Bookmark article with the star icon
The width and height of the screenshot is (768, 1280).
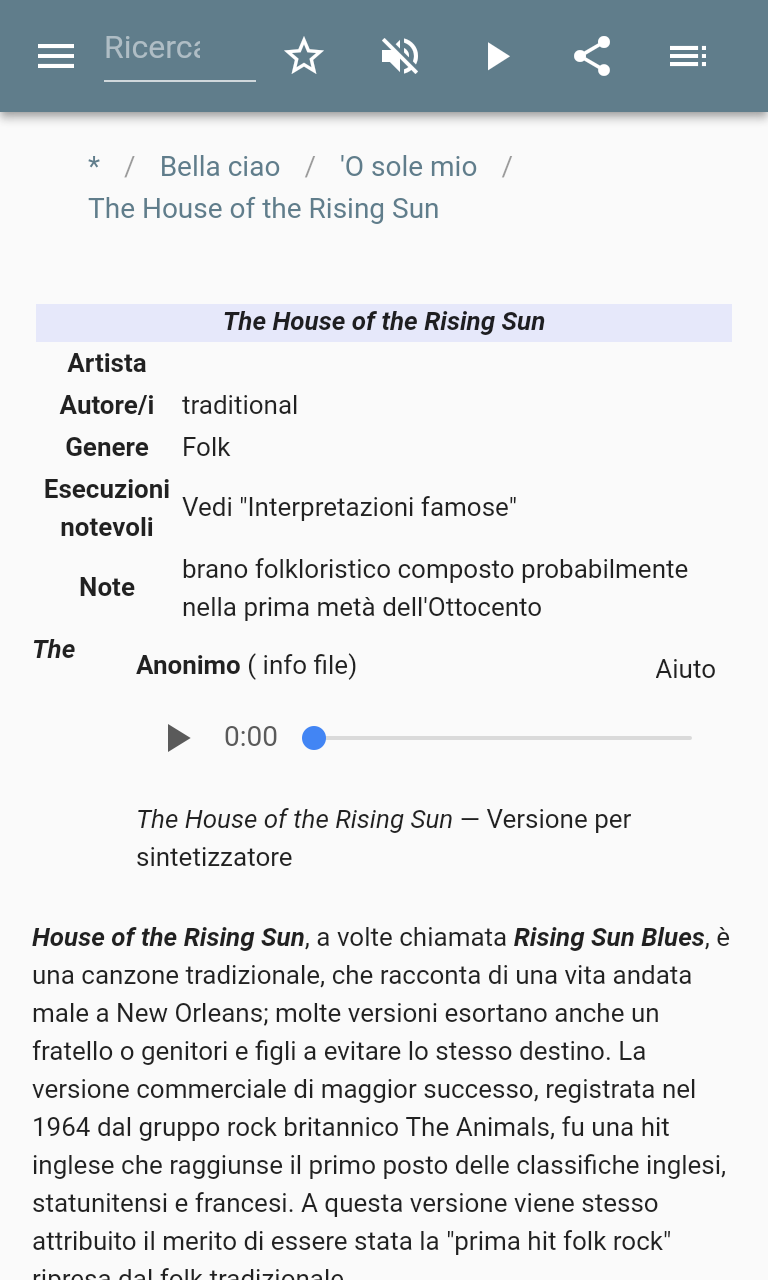pos(304,56)
